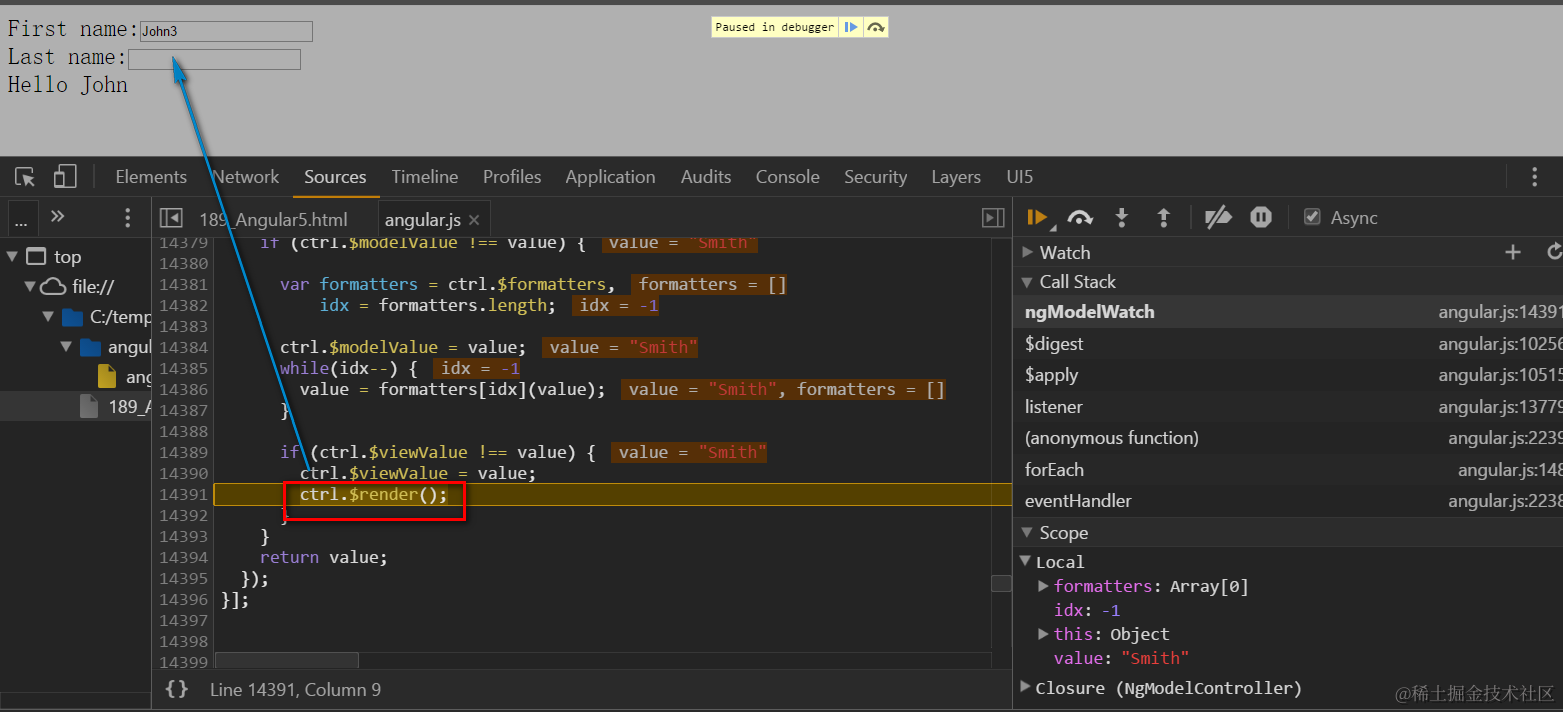Open the UI5 tab

coord(1020,177)
